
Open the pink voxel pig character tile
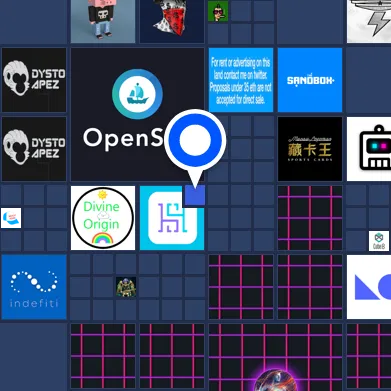103,21
